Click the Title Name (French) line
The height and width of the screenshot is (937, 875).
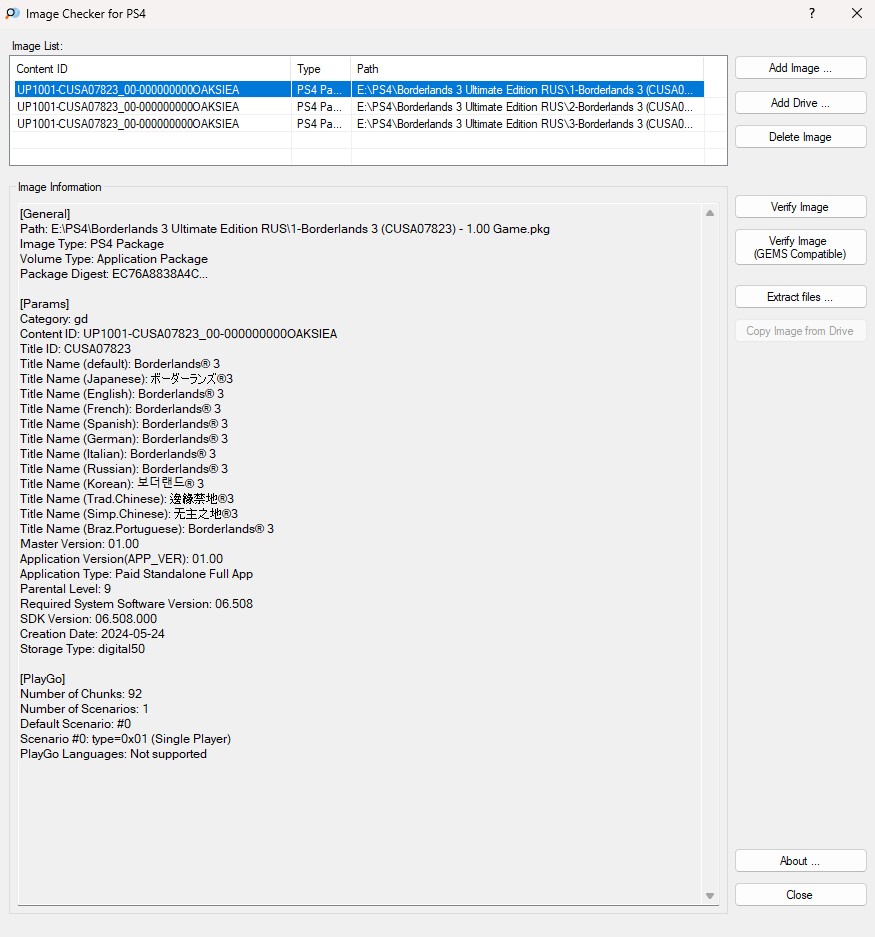click(120, 409)
